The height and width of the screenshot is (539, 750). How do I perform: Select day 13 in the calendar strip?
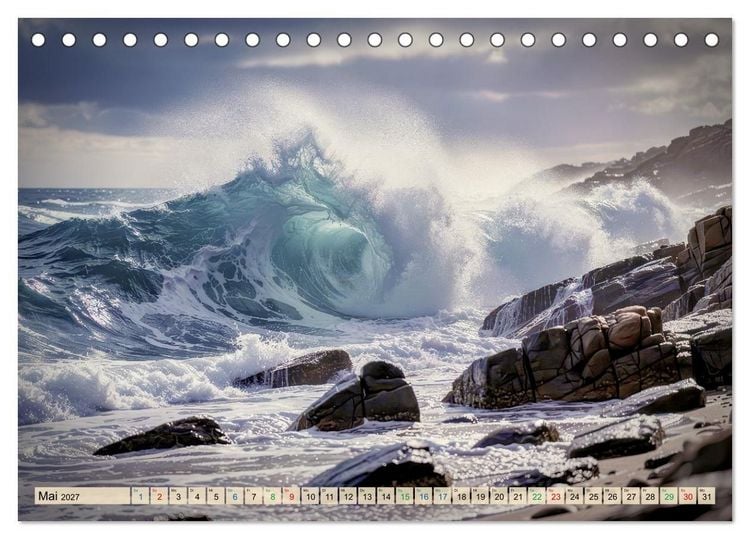point(367,496)
